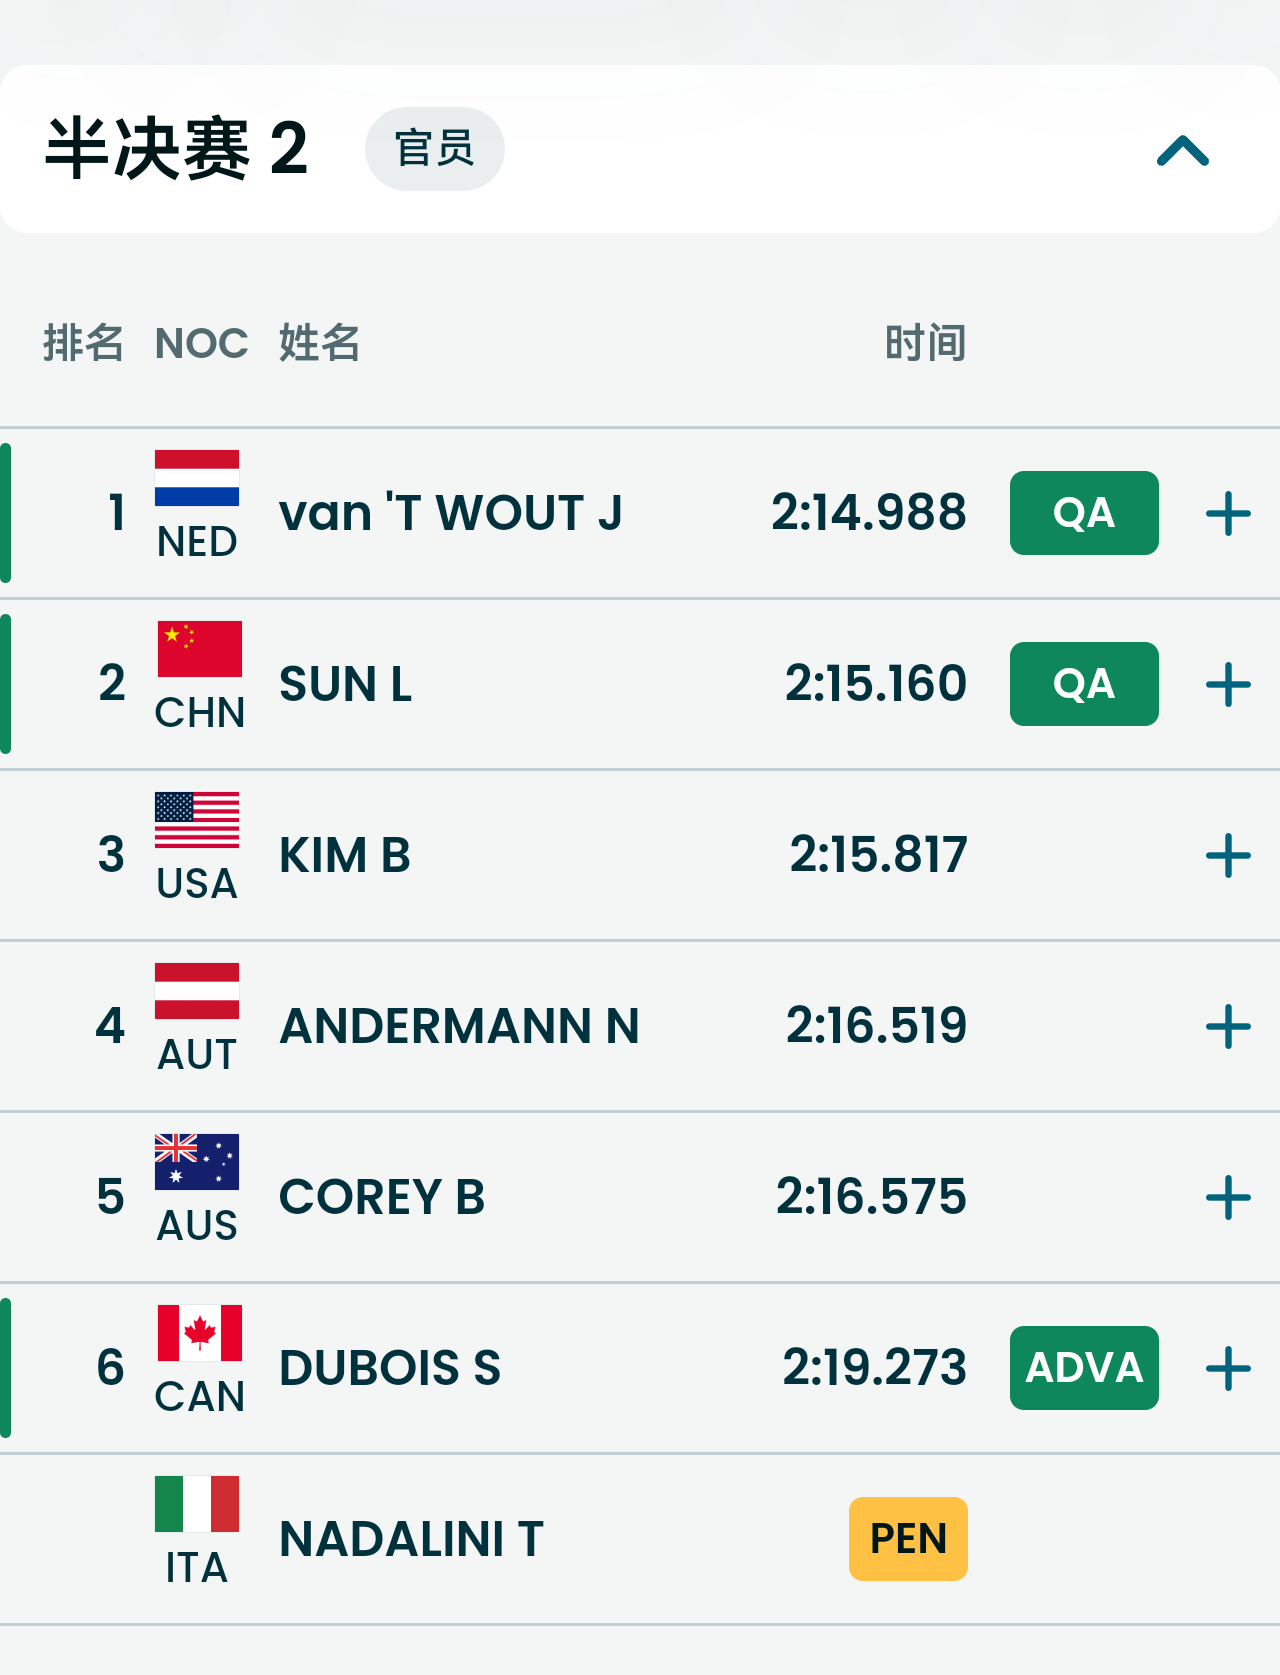Expand details for van 'T WOUT J

(1228, 514)
